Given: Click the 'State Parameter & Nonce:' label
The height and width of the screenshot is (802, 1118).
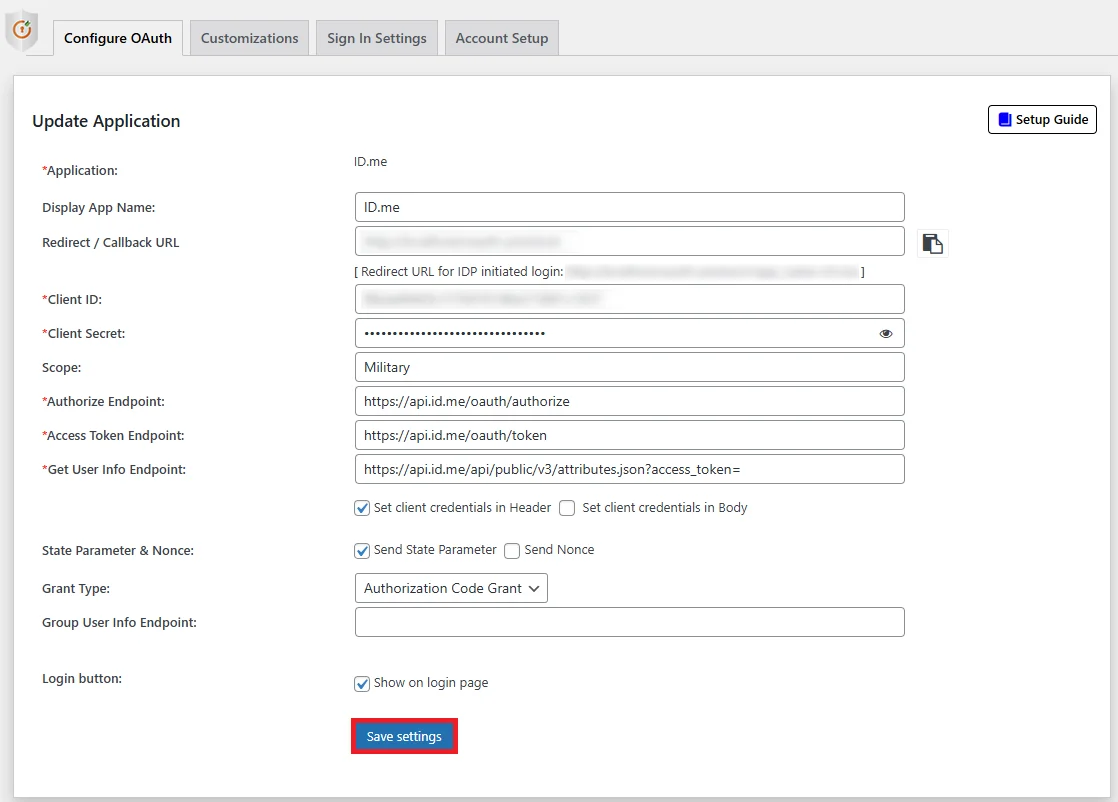Looking at the screenshot, I should (x=118, y=550).
